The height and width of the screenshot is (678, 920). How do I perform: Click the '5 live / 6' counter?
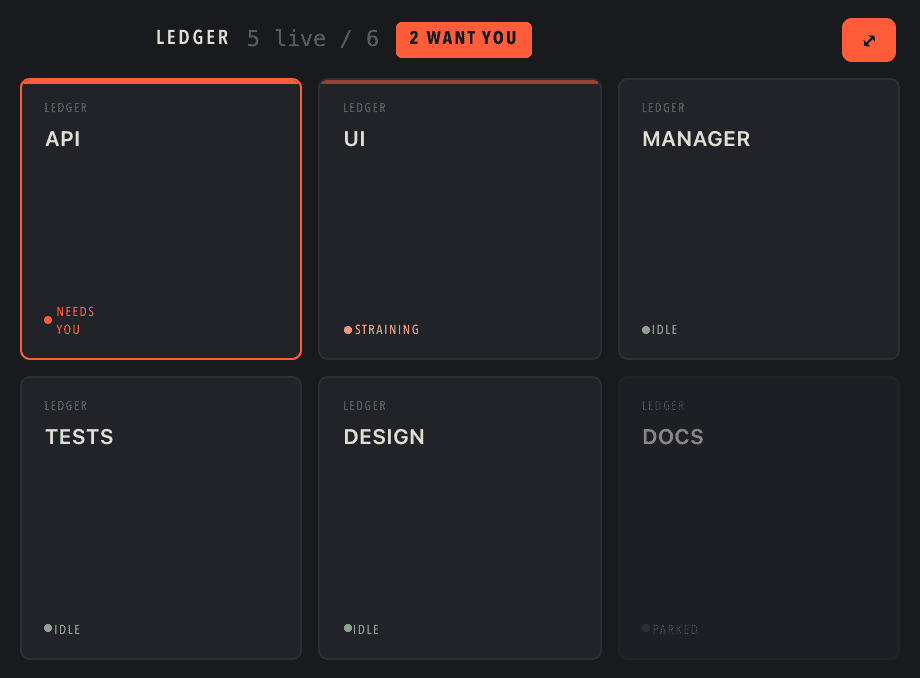(x=313, y=39)
